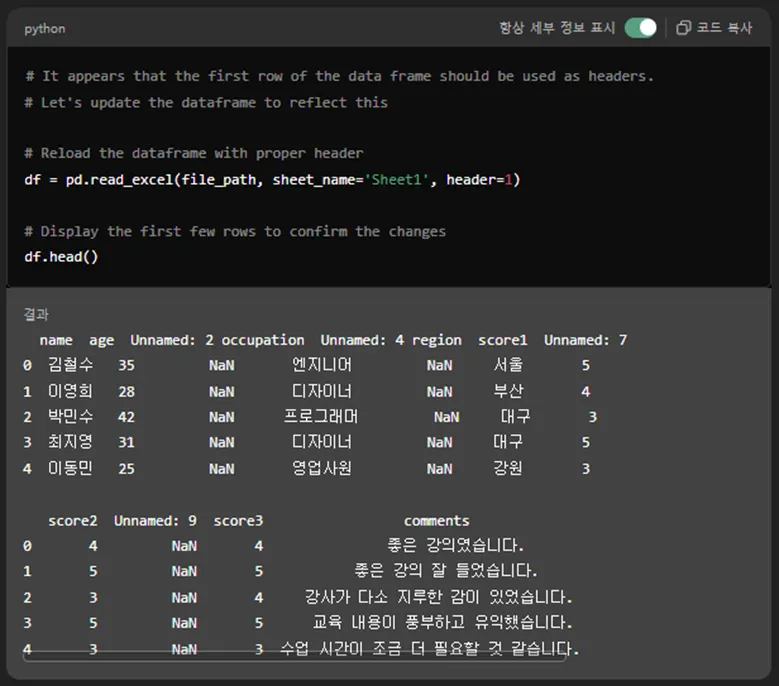The image size is (779, 686).
Task: Click the name cell 김철수
Action: tap(70, 365)
